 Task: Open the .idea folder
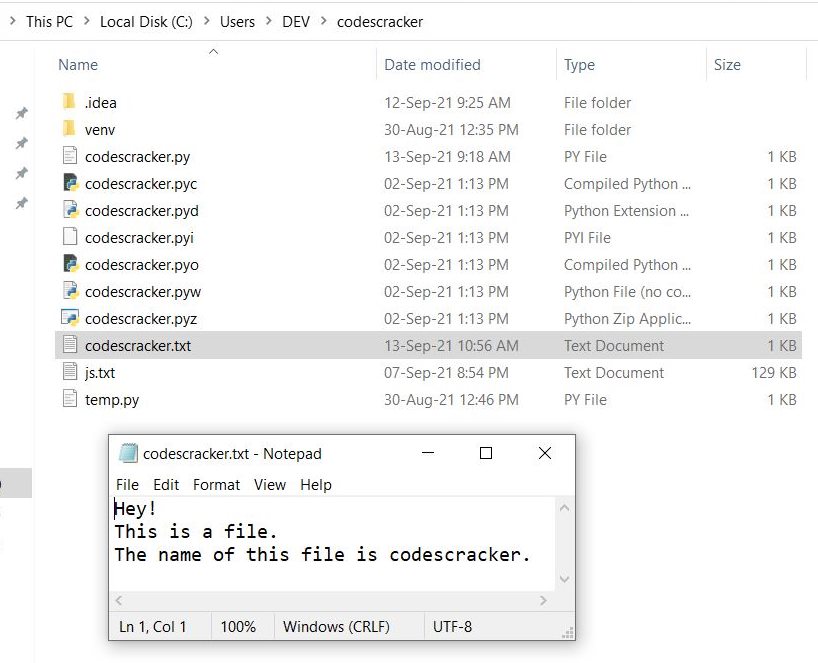(x=103, y=102)
